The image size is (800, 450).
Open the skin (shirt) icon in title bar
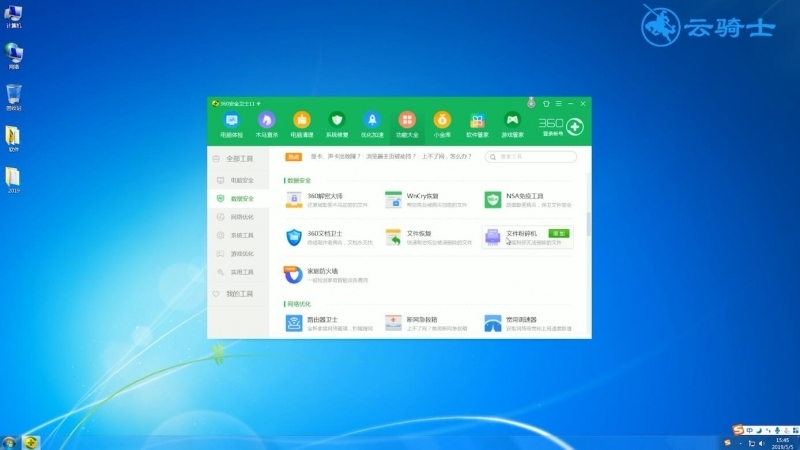point(546,104)
